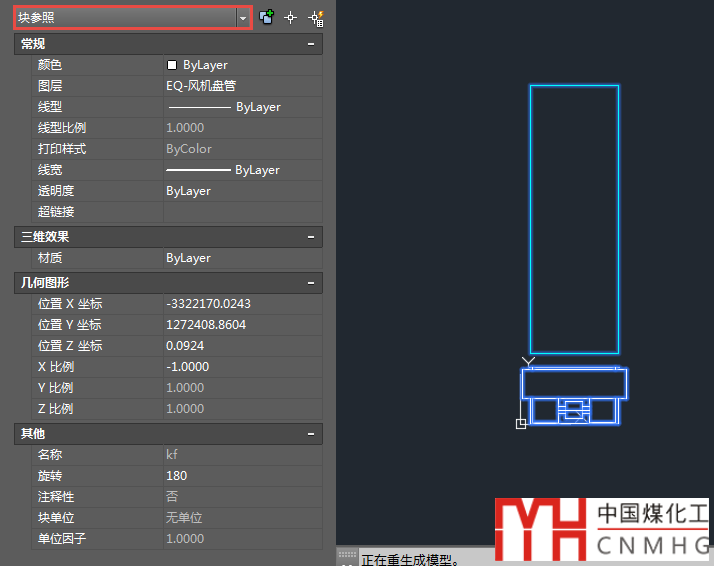
Task: Click the square grip of the selected block
Action: tap(520, 424)
